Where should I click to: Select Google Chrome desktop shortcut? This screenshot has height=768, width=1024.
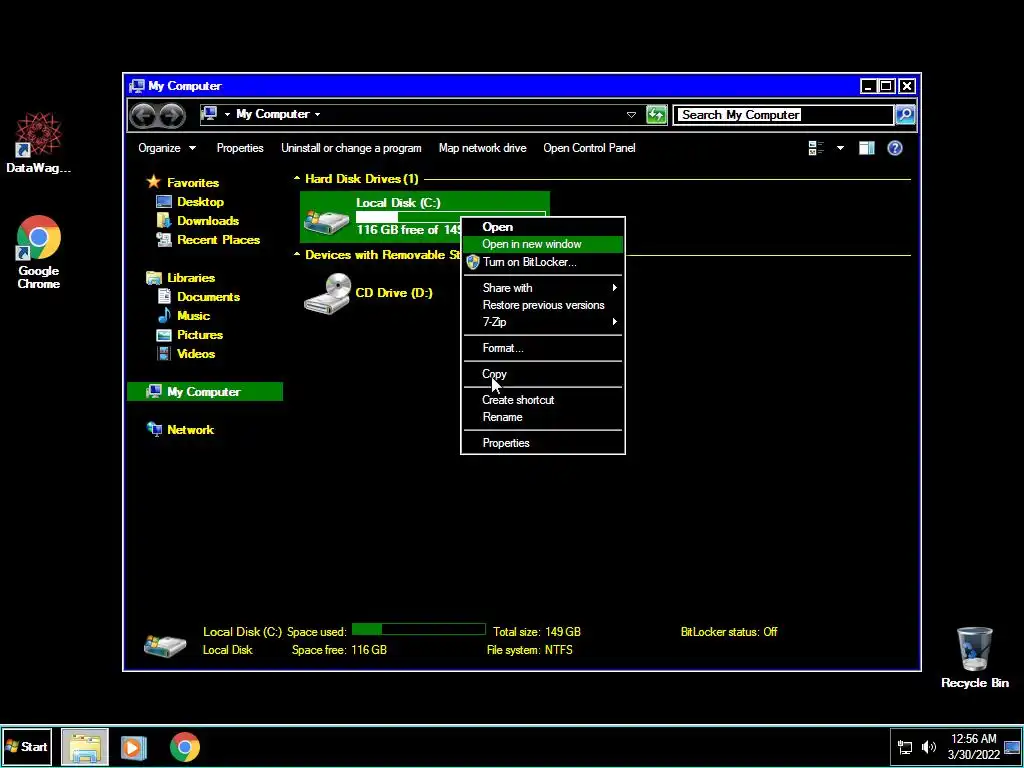click(39, 252)
